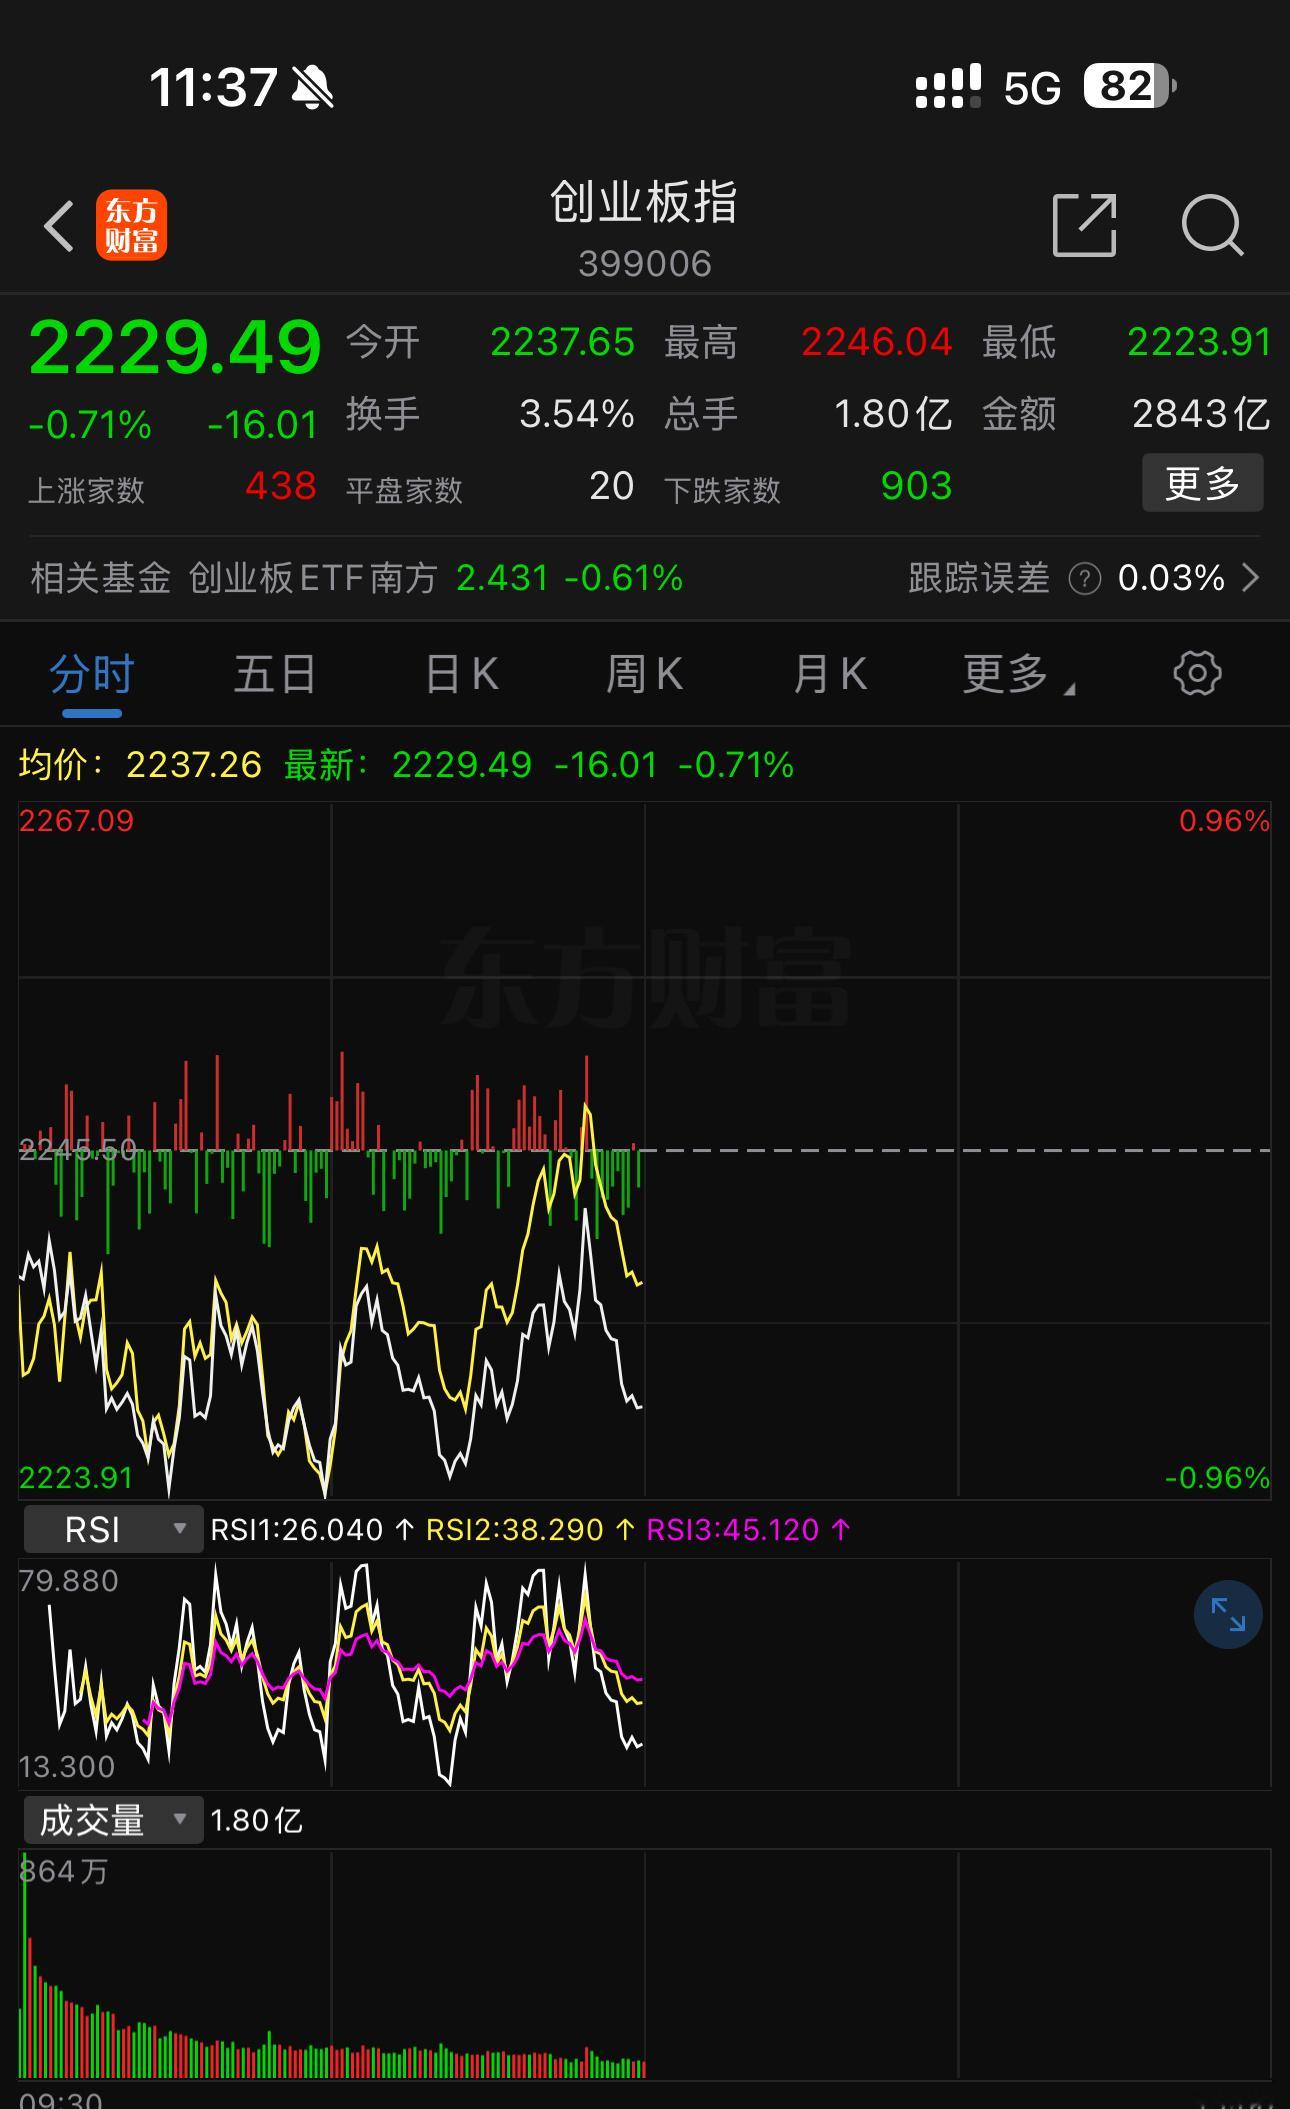Viewport: 1290px width, 2109px height.
Task: Tap the 13.300 RSI scale label
Action: (x=66, y=1766)
